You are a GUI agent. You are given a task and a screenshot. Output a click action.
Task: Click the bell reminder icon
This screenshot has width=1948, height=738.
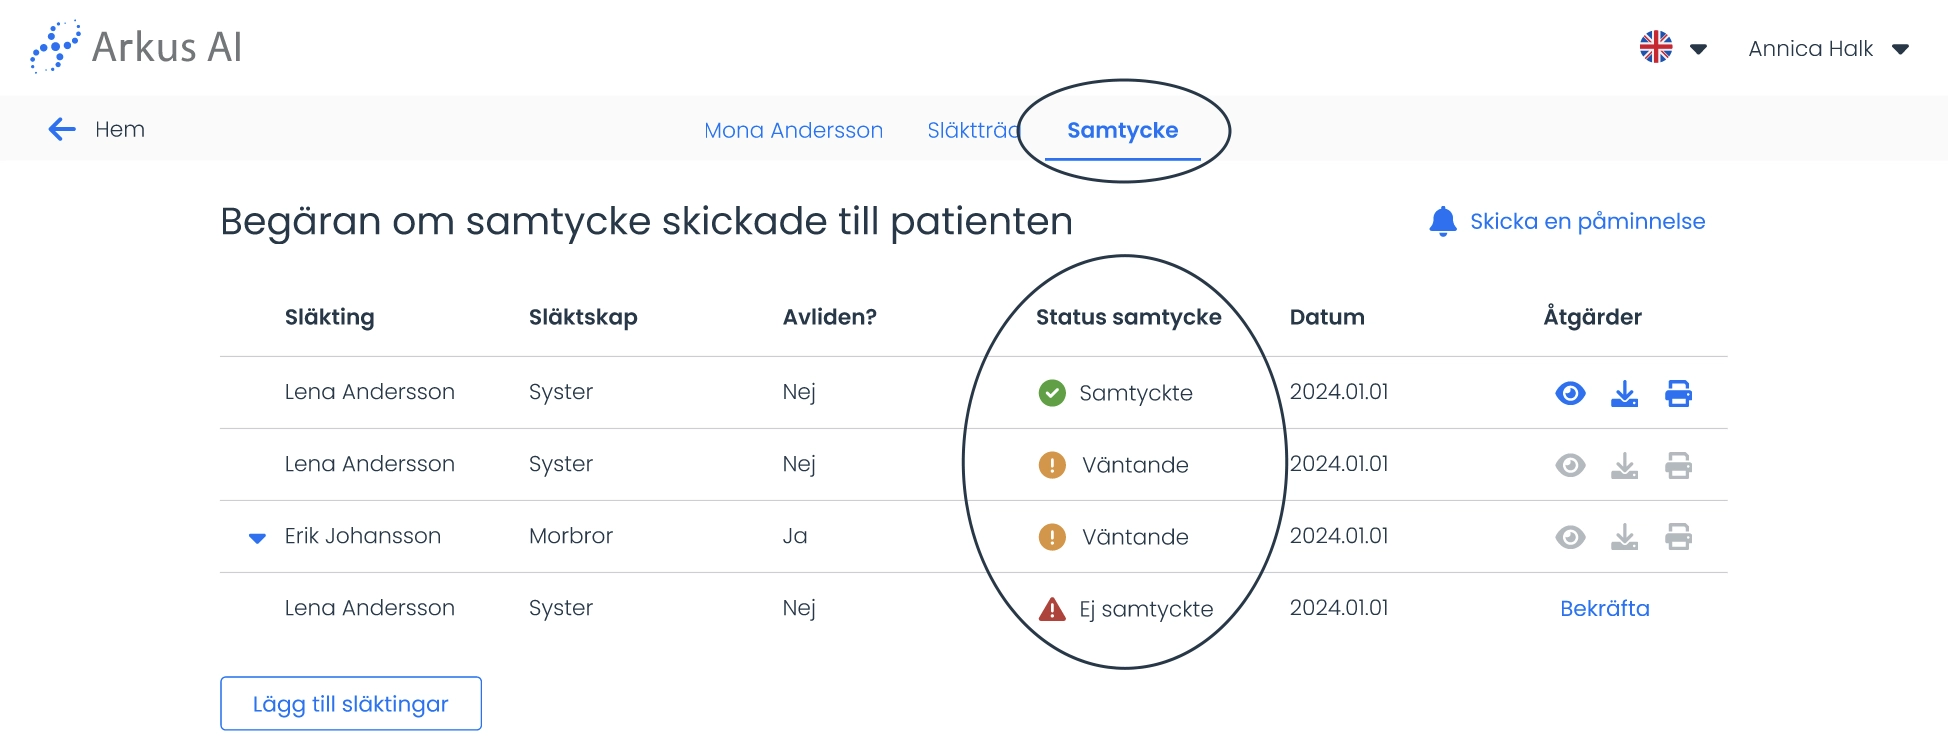pos(1442,221)
